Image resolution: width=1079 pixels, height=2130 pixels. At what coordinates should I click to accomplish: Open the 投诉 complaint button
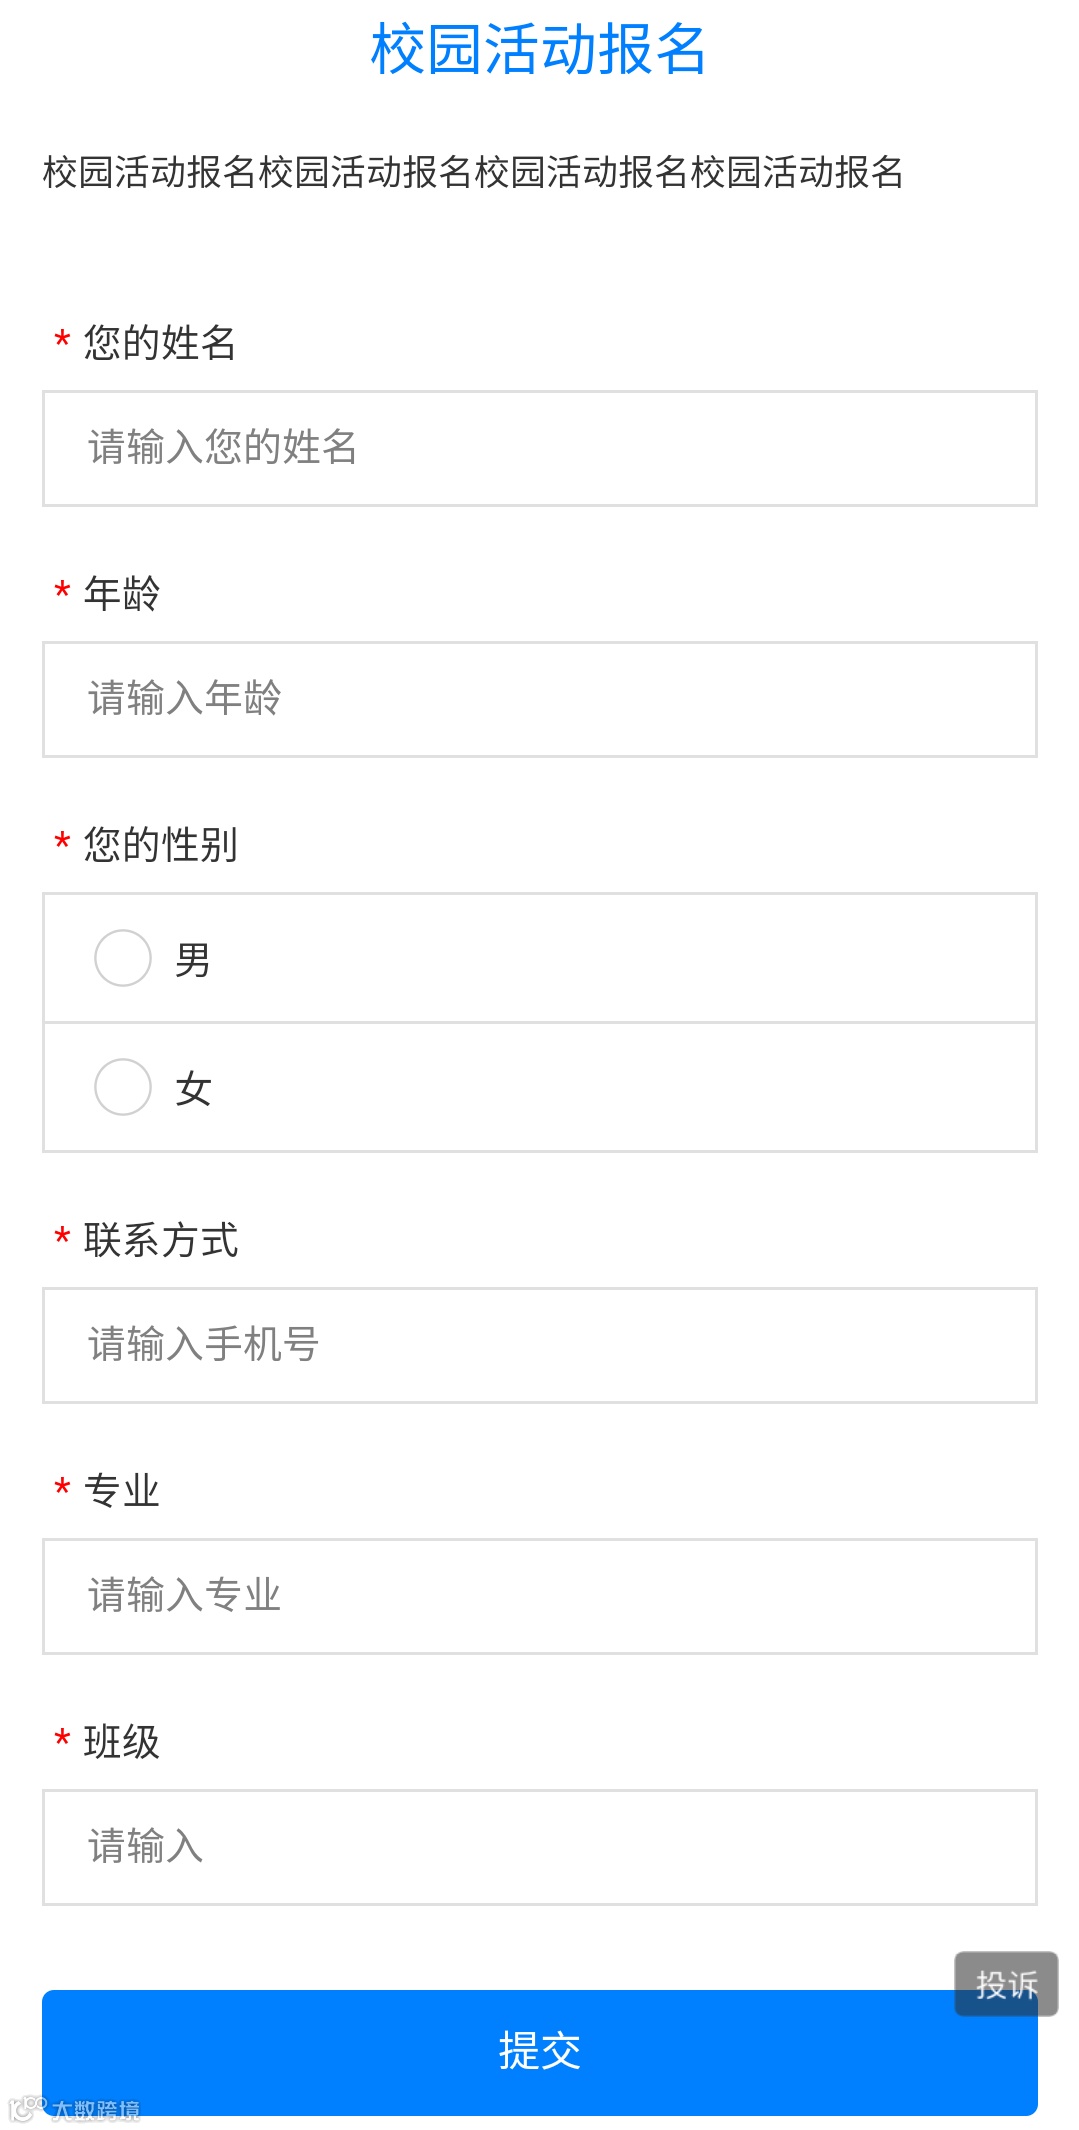tap(1006, 1984)
